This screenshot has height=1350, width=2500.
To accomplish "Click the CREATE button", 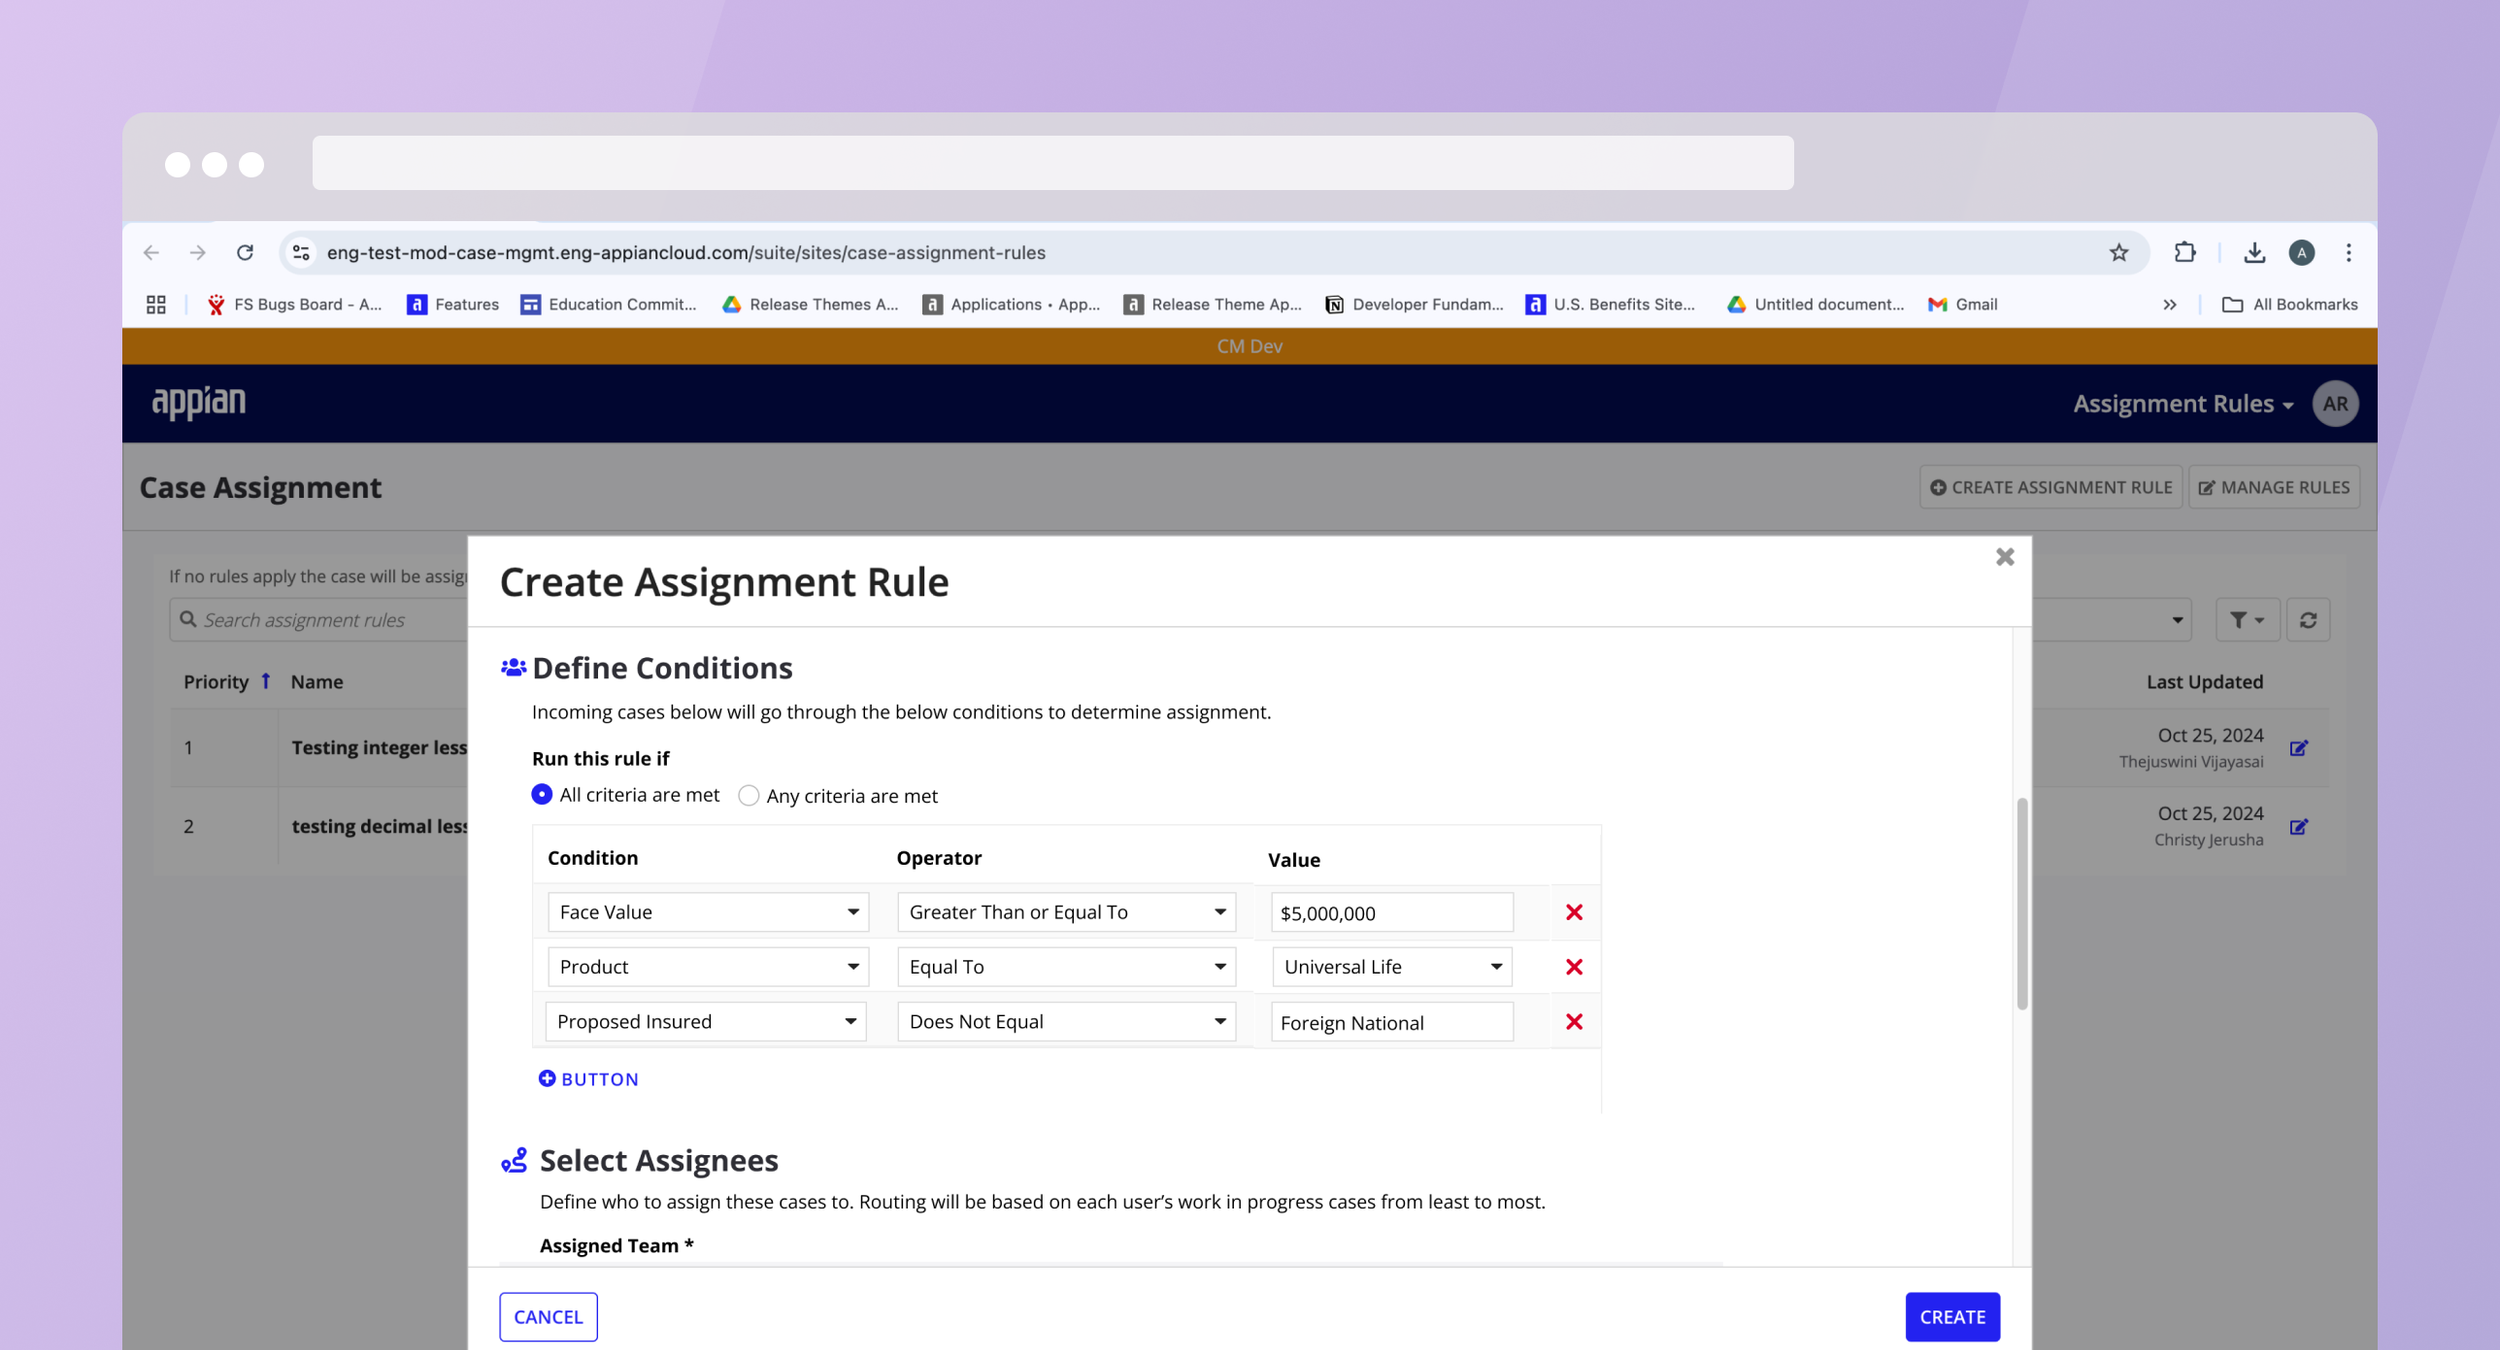I will 1951,1317.
